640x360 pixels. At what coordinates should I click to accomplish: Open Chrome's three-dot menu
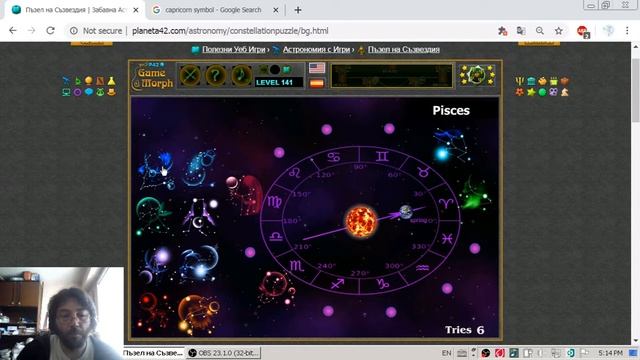click(627, 31)
